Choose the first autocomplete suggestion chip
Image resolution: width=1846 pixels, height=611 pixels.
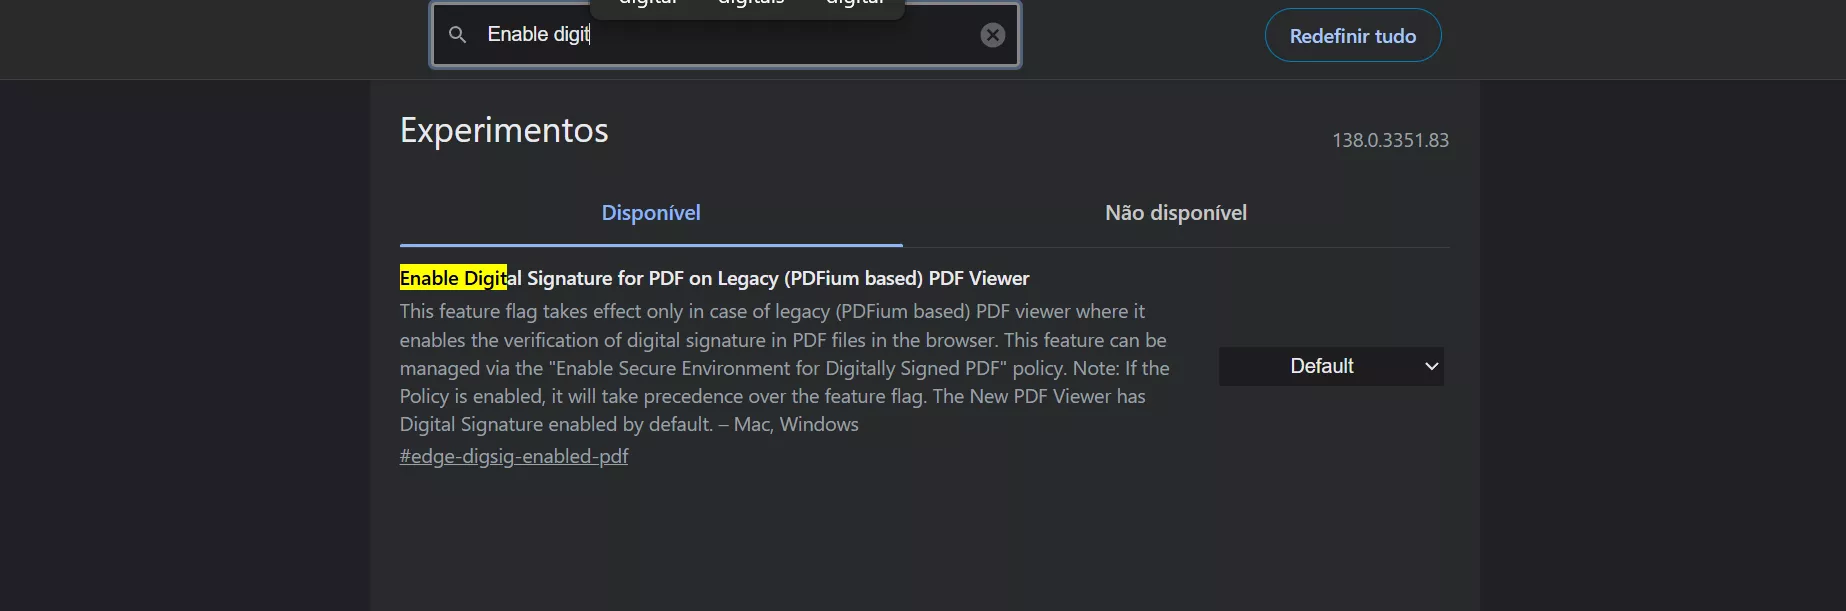click(x=648, y=3)
